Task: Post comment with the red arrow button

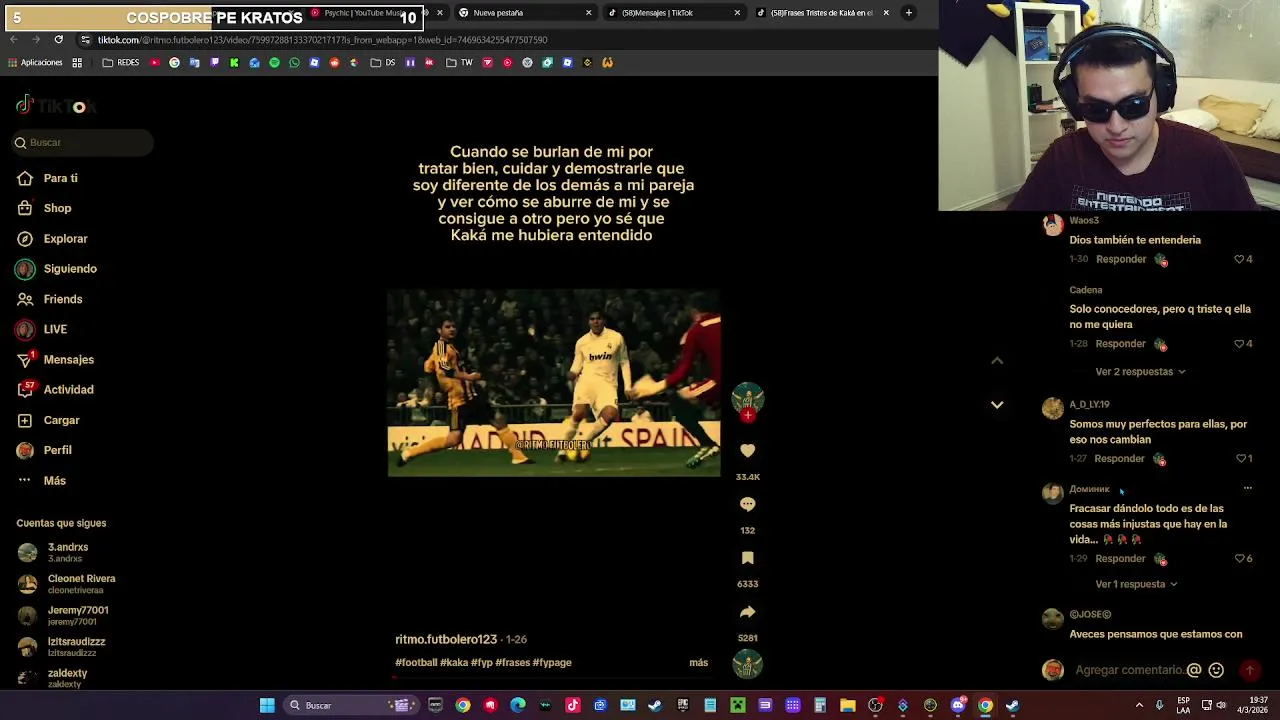Action: pyautogui.click(x=1249, y=671)
